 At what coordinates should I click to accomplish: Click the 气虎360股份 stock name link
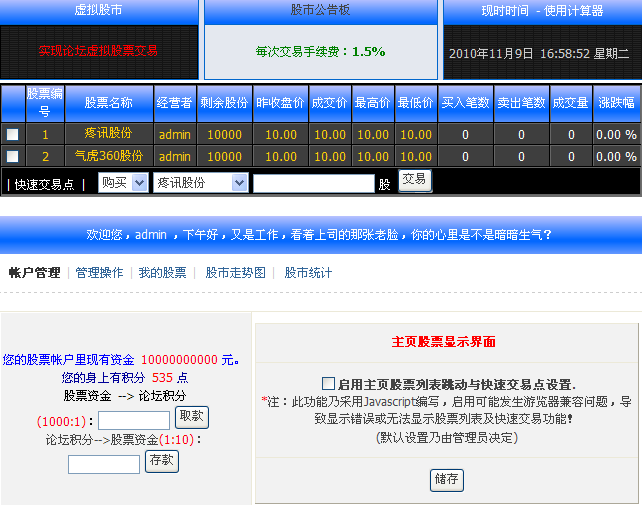click(109, 156)
